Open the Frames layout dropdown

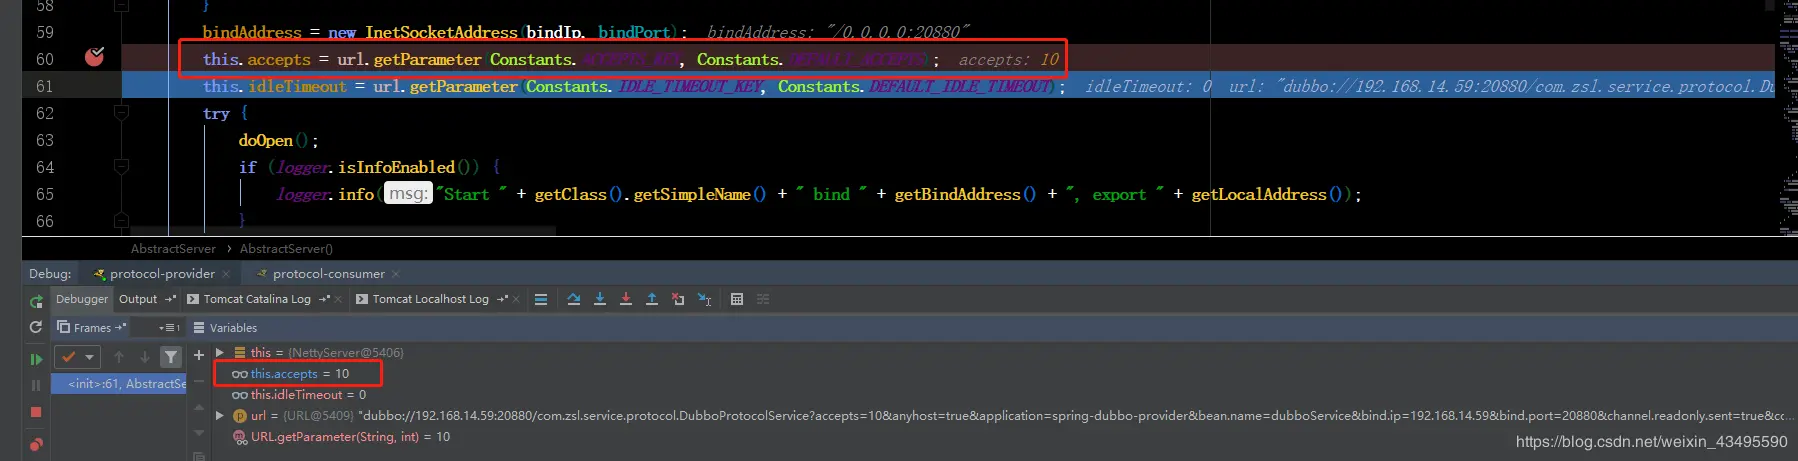[x=169, y=328]
